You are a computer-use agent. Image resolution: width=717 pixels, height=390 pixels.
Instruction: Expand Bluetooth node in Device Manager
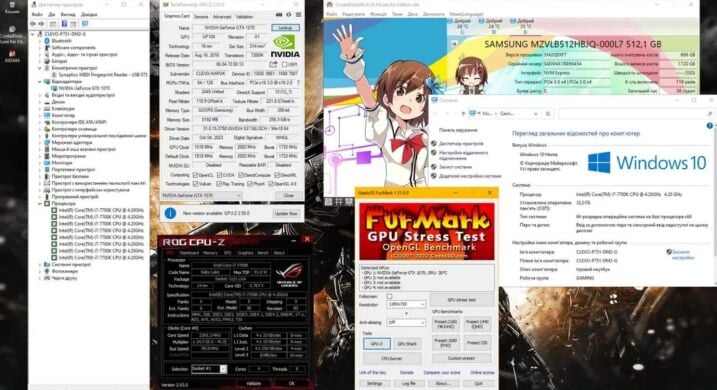40,41
